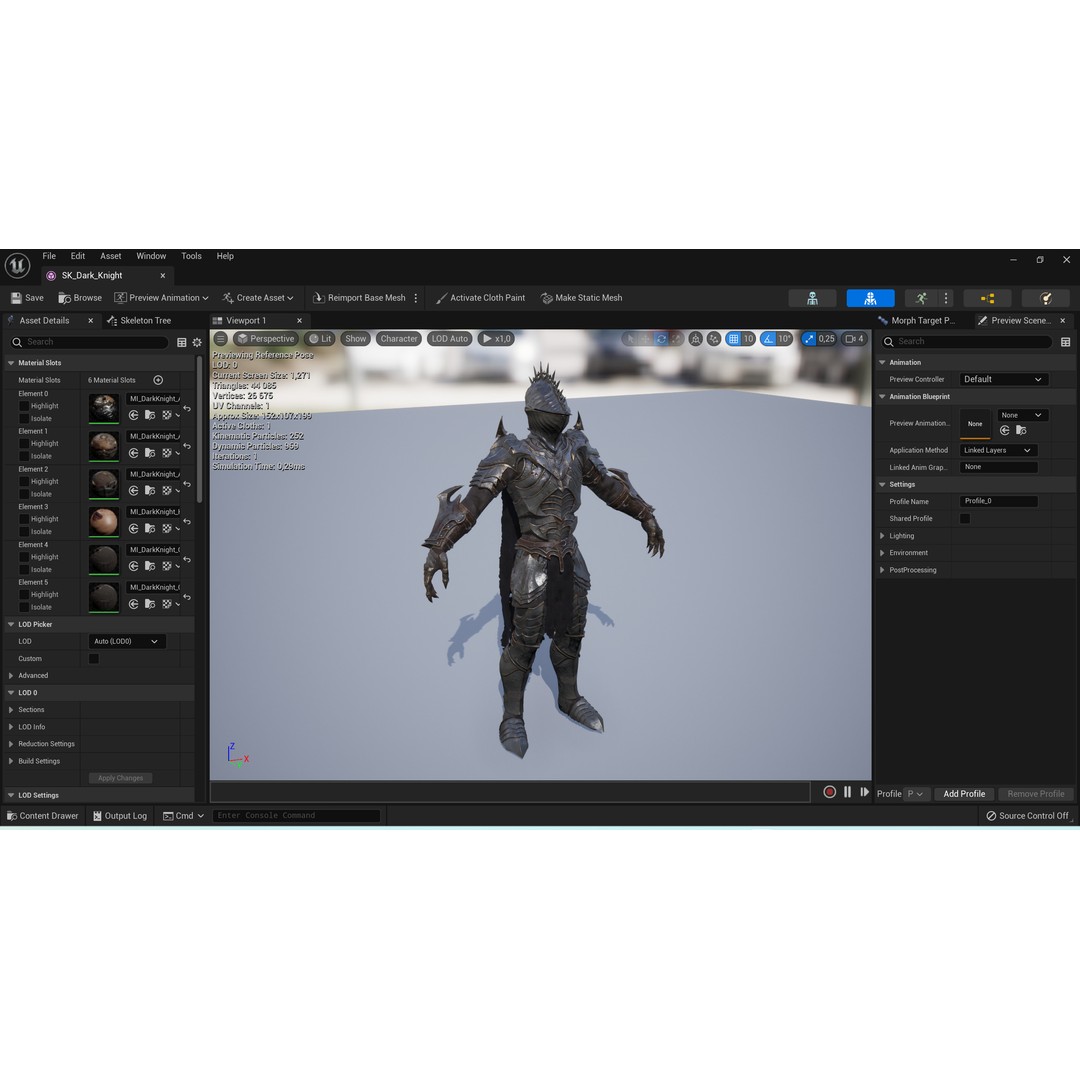The height and width of the screenshot is (1080, 1080).
Task: Enable Isolate for Element 2
Action: click(24, 495)
